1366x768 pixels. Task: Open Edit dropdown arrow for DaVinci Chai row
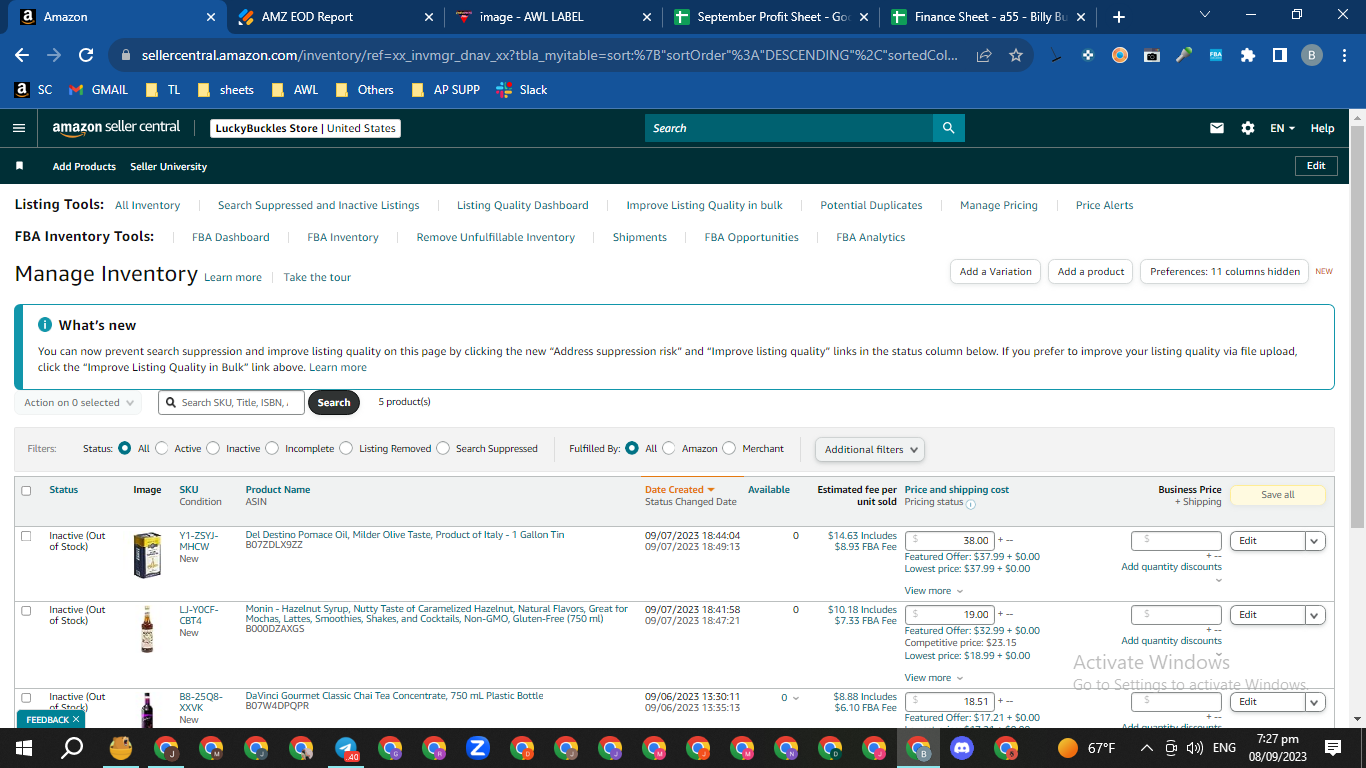pos(1315,702)
